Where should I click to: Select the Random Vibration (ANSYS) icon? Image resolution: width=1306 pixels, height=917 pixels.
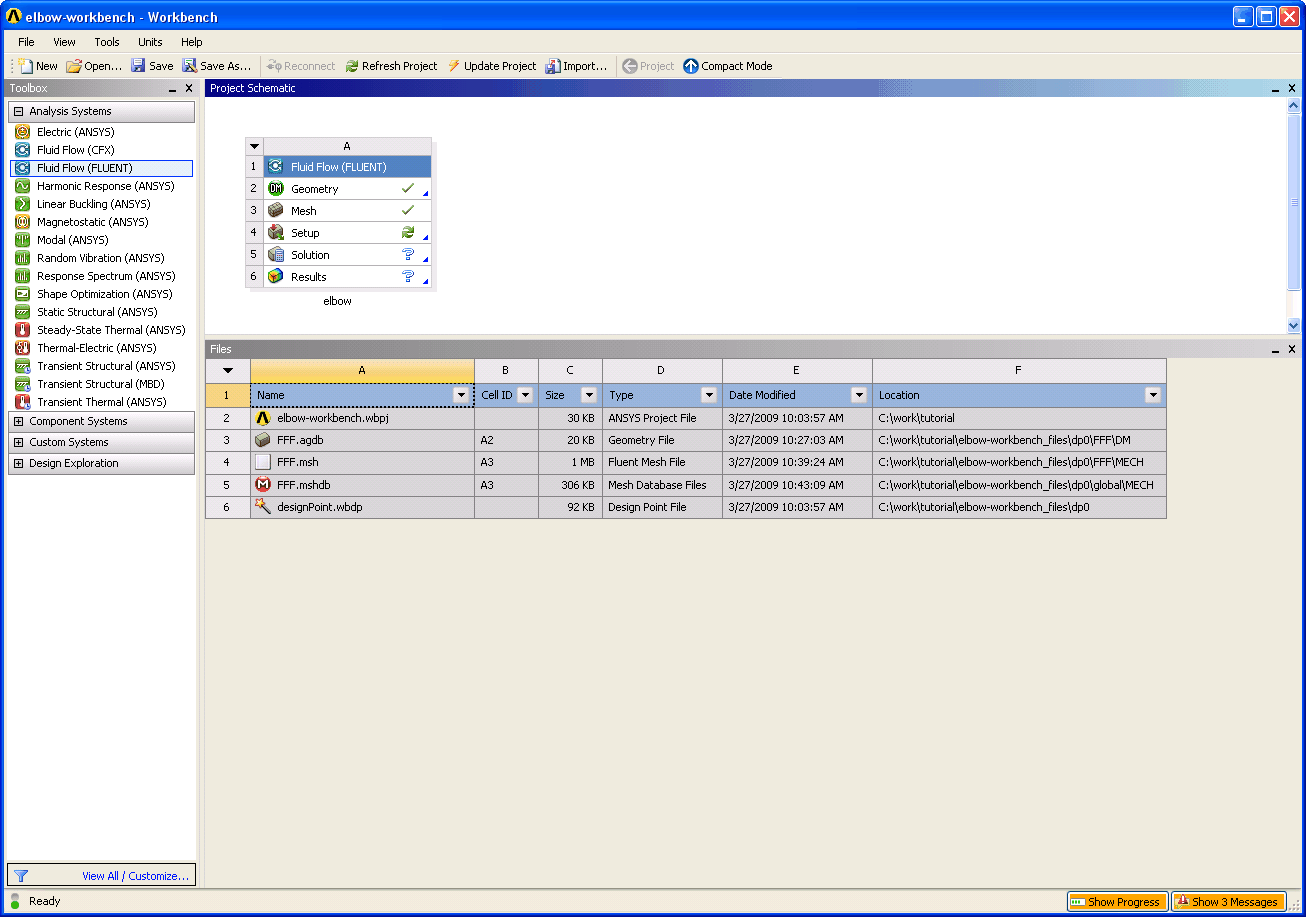(x=22, y=258)
